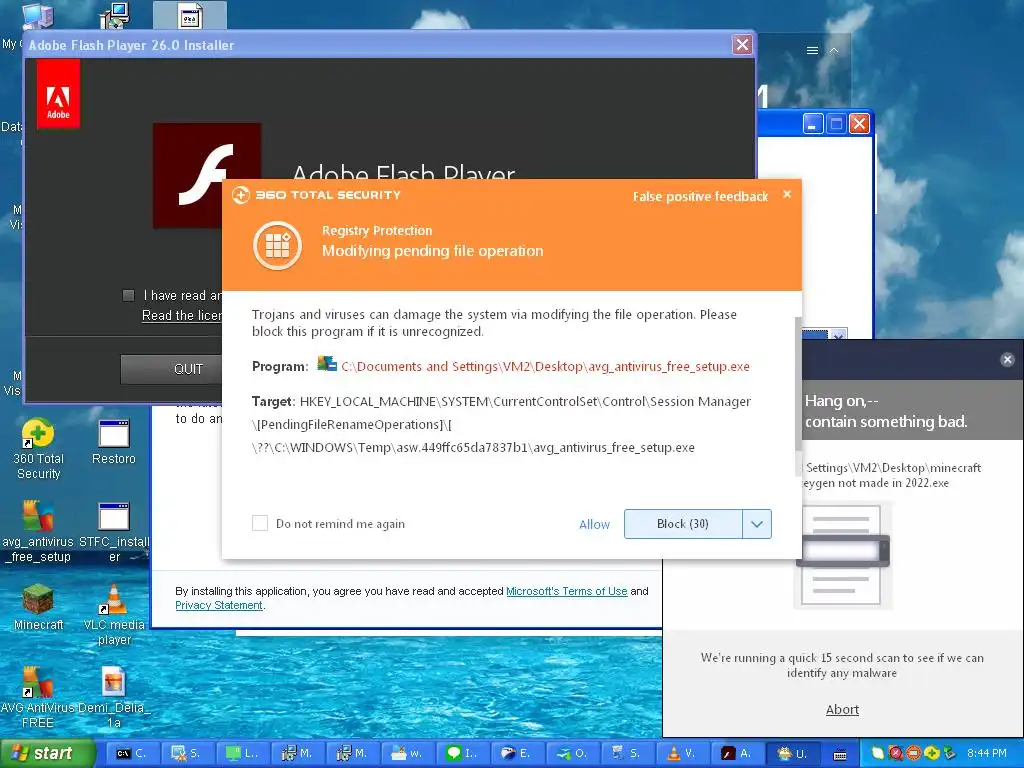Open the Restoro desktop icon

(114, 442)
